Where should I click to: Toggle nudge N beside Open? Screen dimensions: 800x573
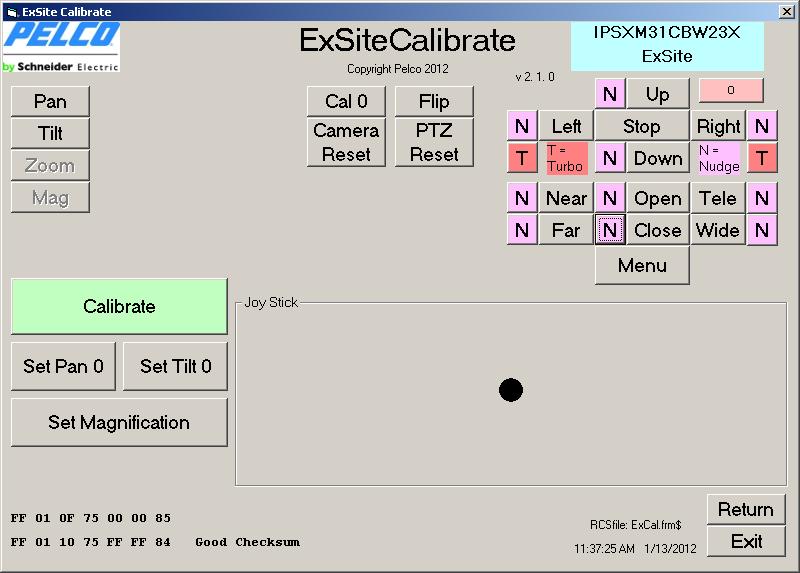[x=610, y=197]
